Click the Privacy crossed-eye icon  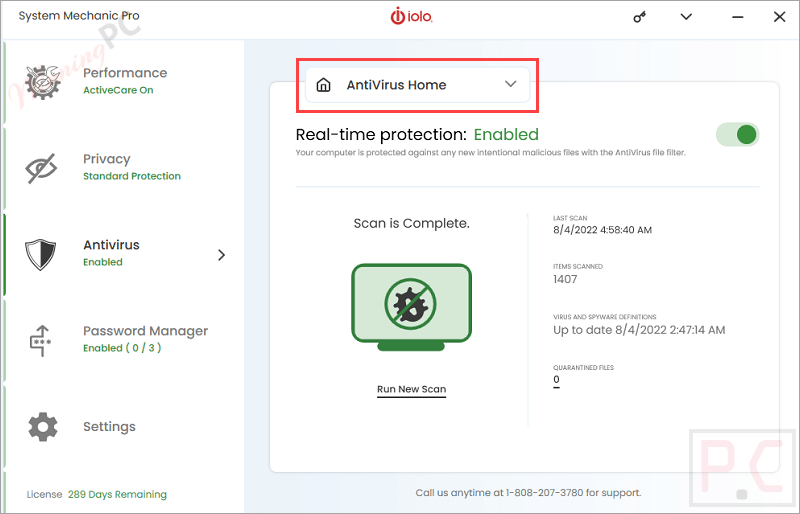[41, 168]
